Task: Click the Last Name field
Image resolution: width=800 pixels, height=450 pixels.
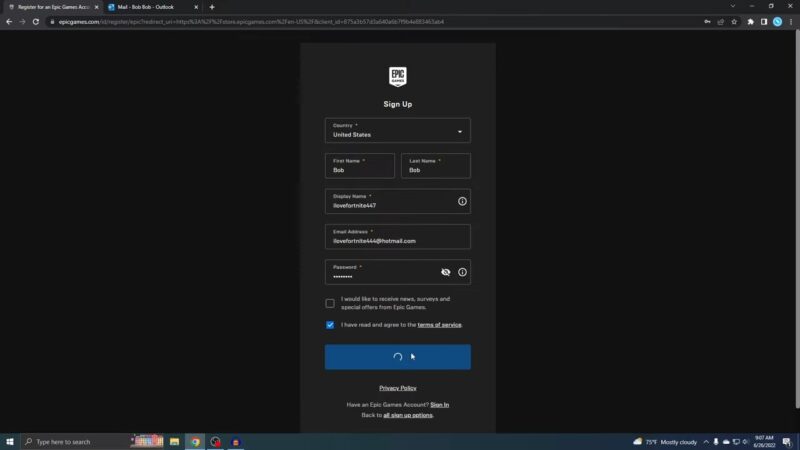Action: tap(436, 166)
